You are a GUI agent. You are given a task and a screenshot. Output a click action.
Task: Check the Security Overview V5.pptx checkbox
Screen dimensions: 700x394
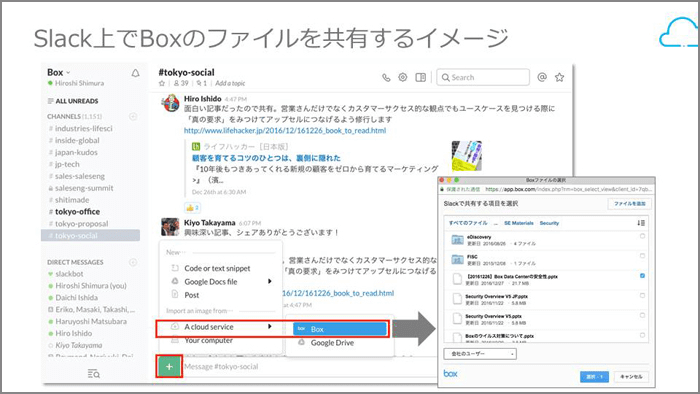tap(642, 315)
